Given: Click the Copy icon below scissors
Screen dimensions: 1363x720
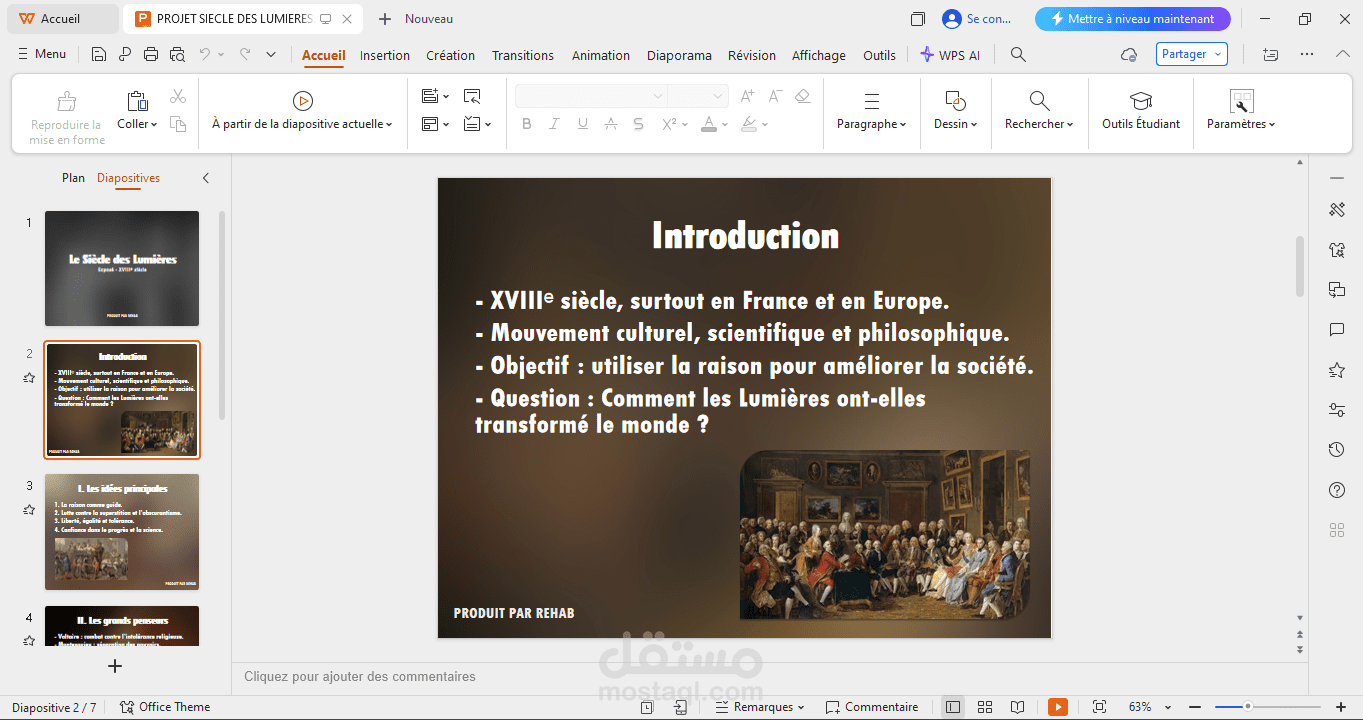Looking at the screenshot, I should (178, 124).
